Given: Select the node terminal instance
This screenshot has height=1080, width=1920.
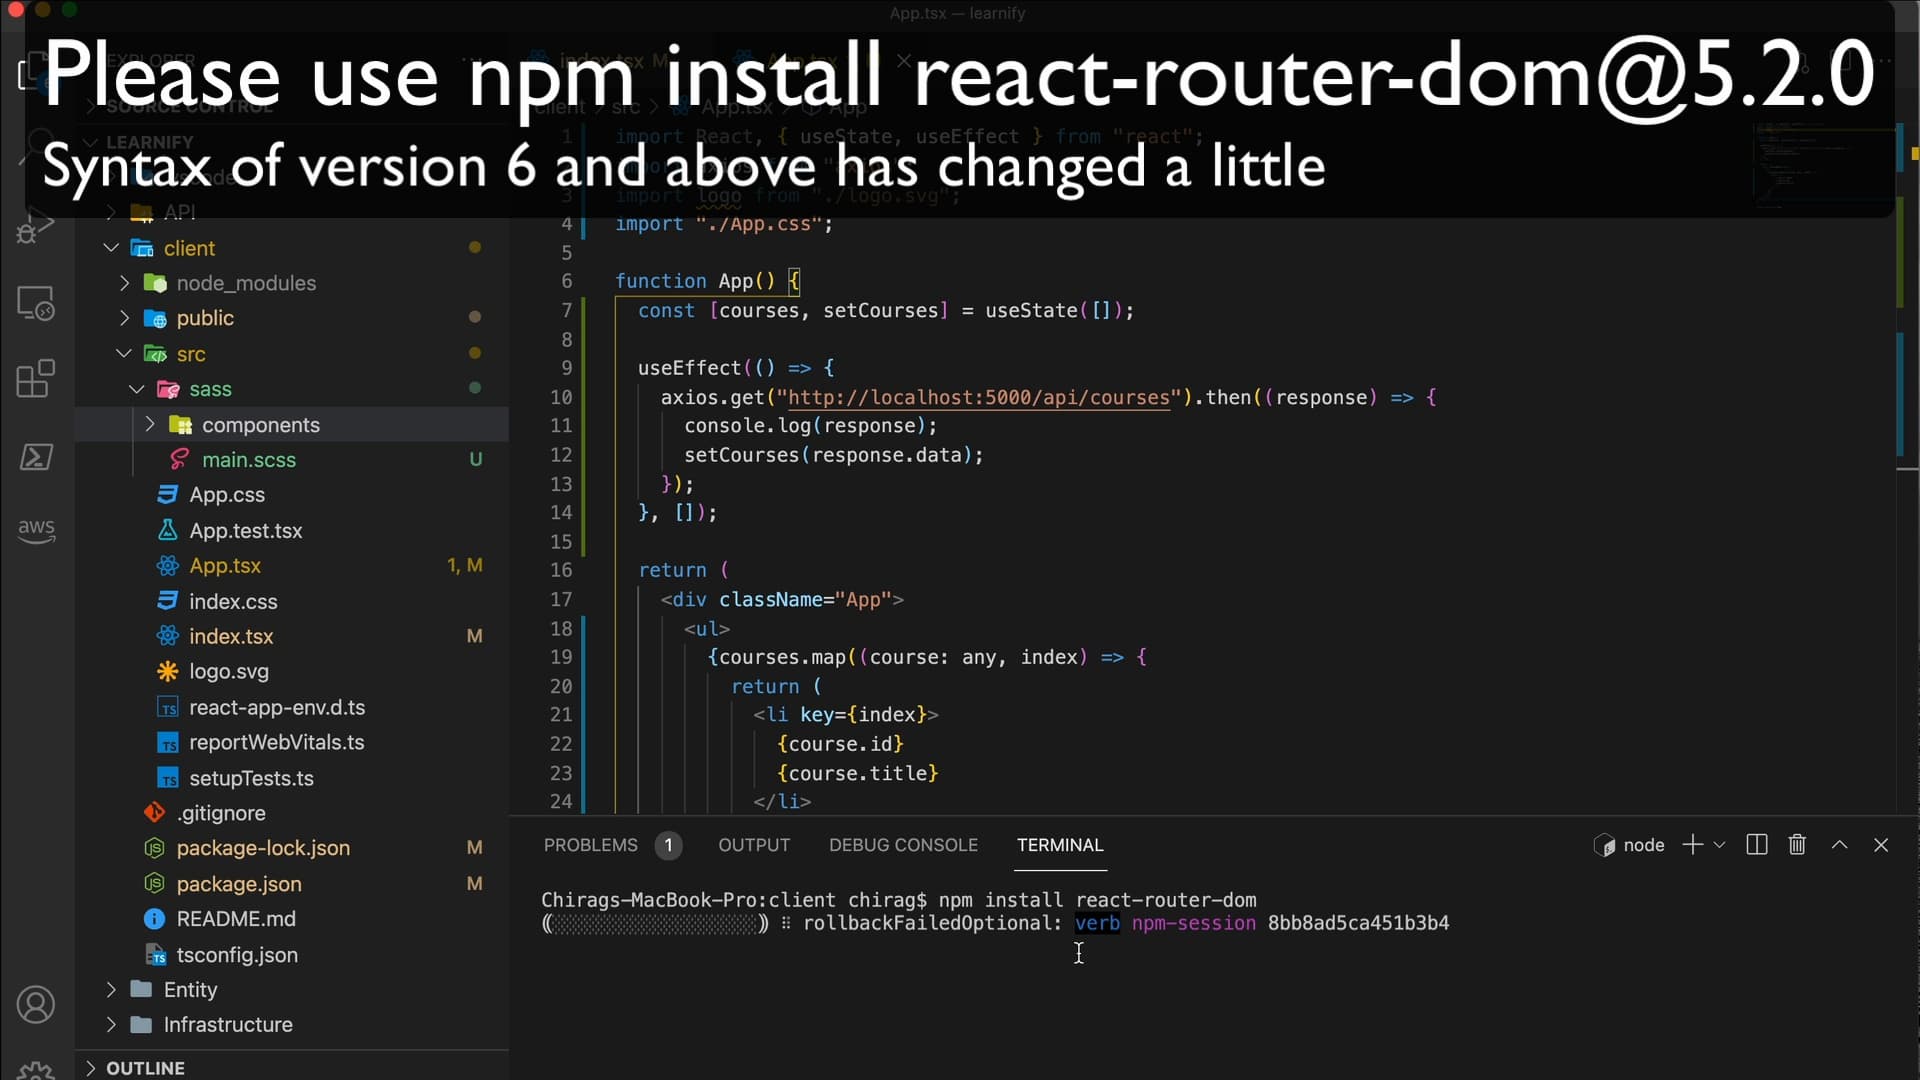Looking at the screenshot, I should pyautogui.click(x=1629, y=845).
